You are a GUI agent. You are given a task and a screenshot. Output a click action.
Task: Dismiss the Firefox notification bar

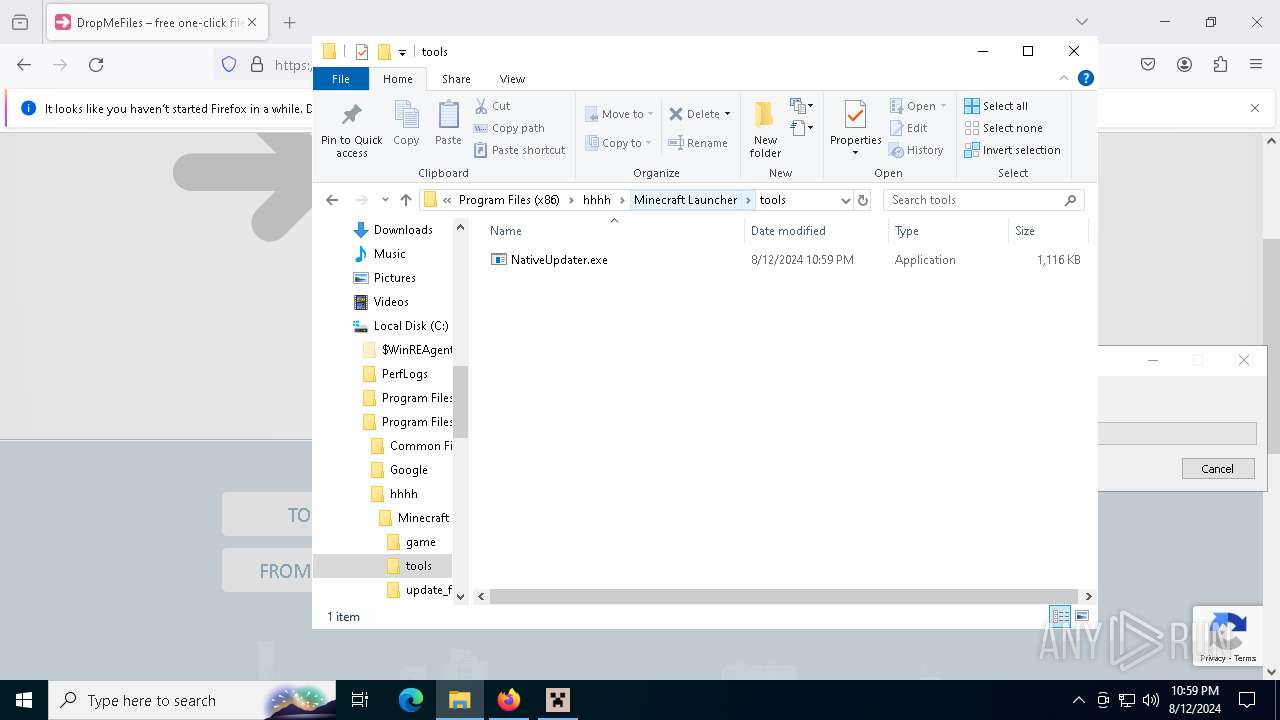(x=1255, y=108)
